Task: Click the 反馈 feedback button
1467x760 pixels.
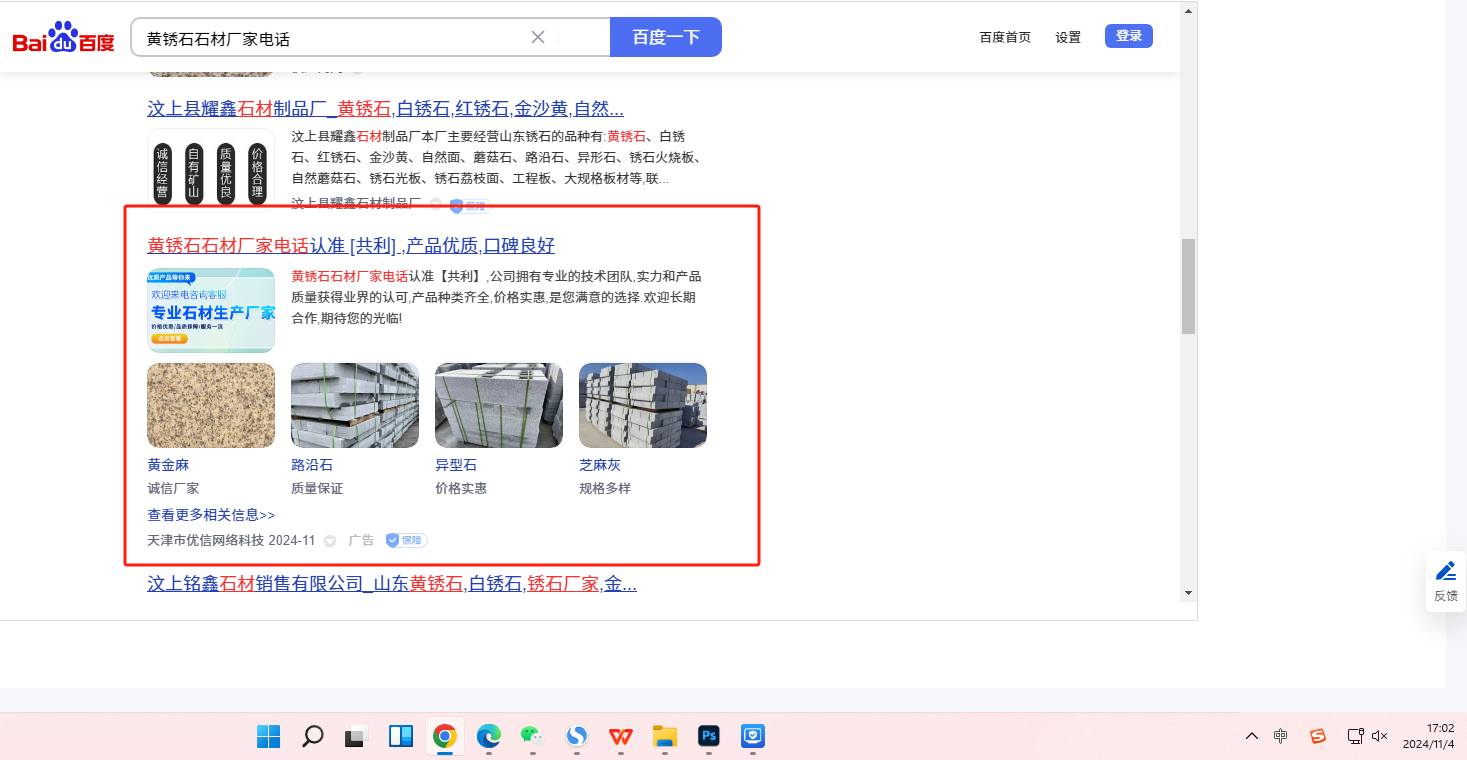Action: [1446, 582]
